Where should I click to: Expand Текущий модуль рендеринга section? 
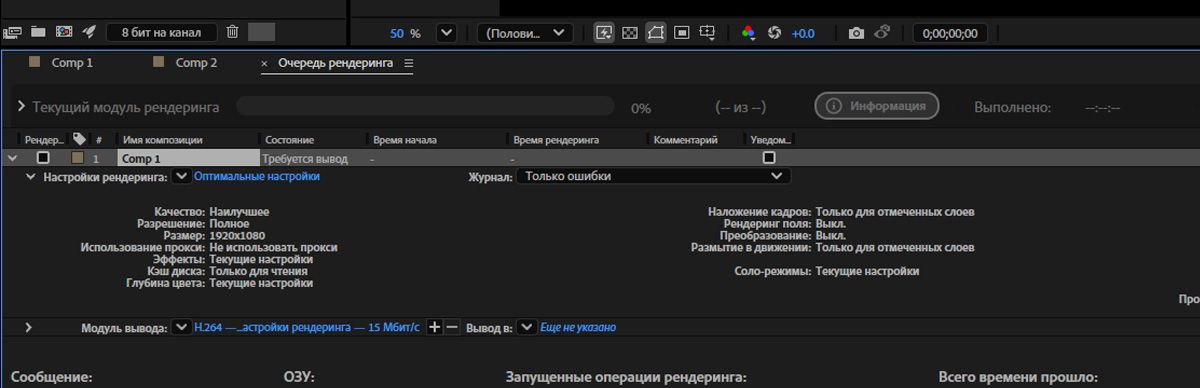(x=22, y=106)
